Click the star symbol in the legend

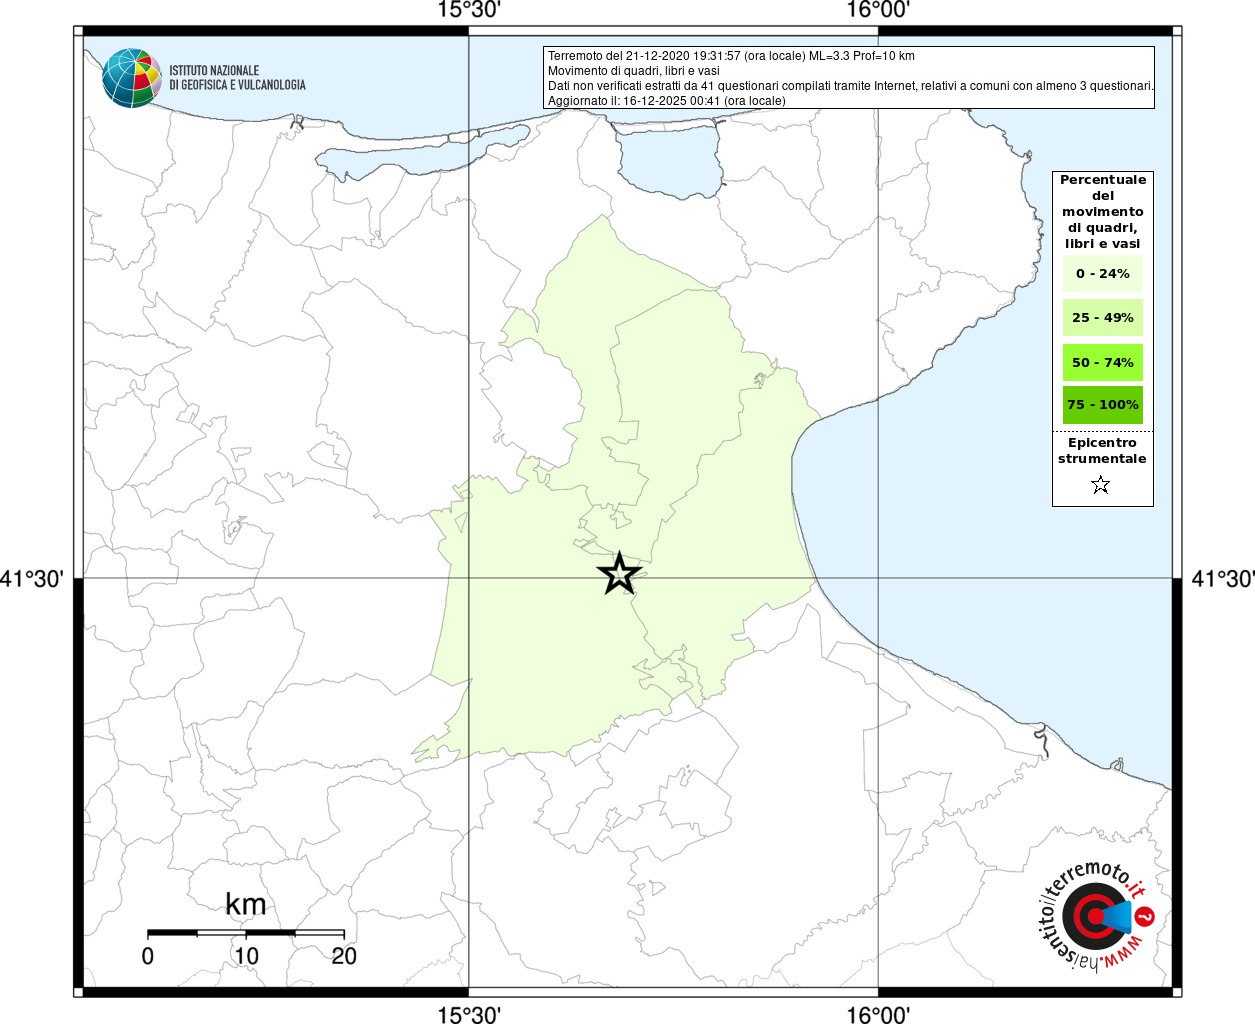point(1101,485)
